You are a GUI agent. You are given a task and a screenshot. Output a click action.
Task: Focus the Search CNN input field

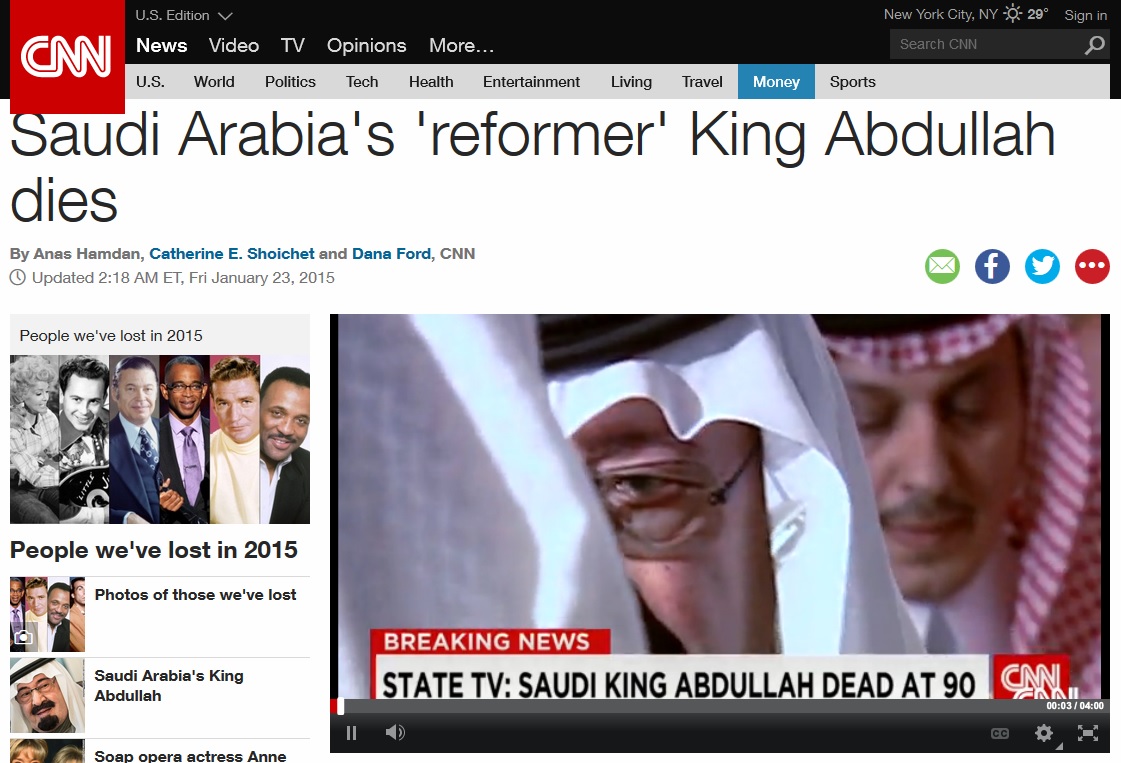[985, 44]
